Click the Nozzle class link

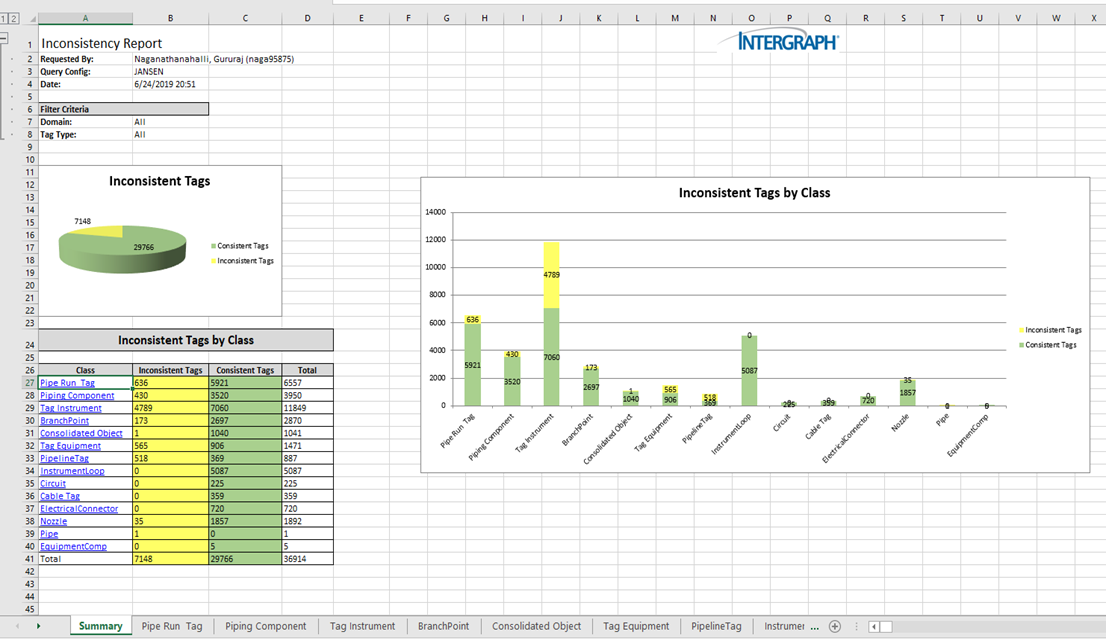click(54, 521)
